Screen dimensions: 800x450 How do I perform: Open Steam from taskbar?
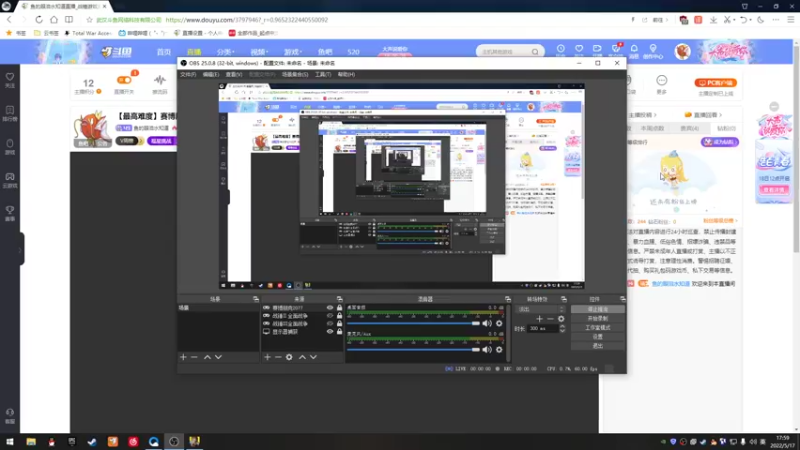pyautogui.click(x=92, y=442)
